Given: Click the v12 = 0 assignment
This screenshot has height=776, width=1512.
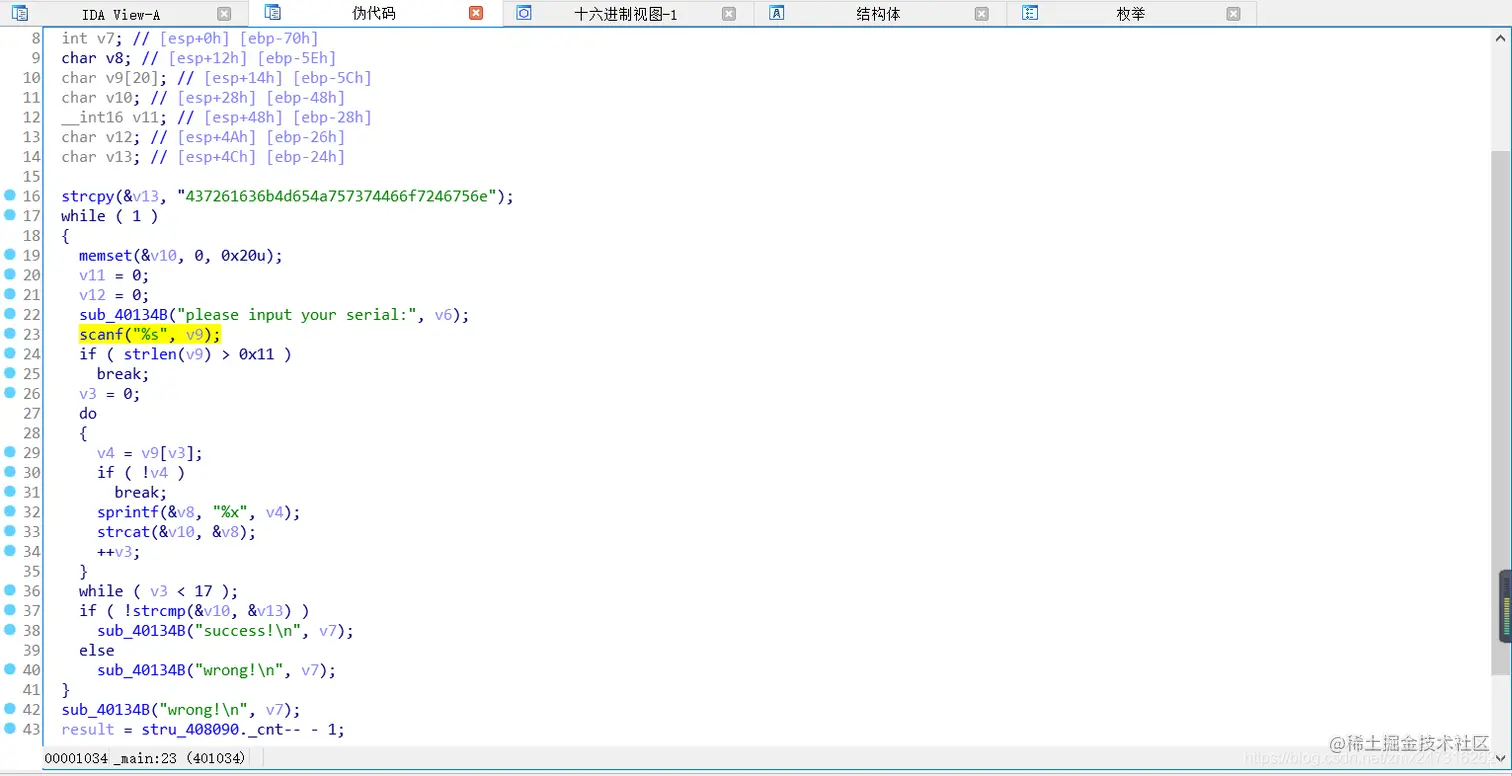Looking at the screenshot, I should [x=114, y=295].
